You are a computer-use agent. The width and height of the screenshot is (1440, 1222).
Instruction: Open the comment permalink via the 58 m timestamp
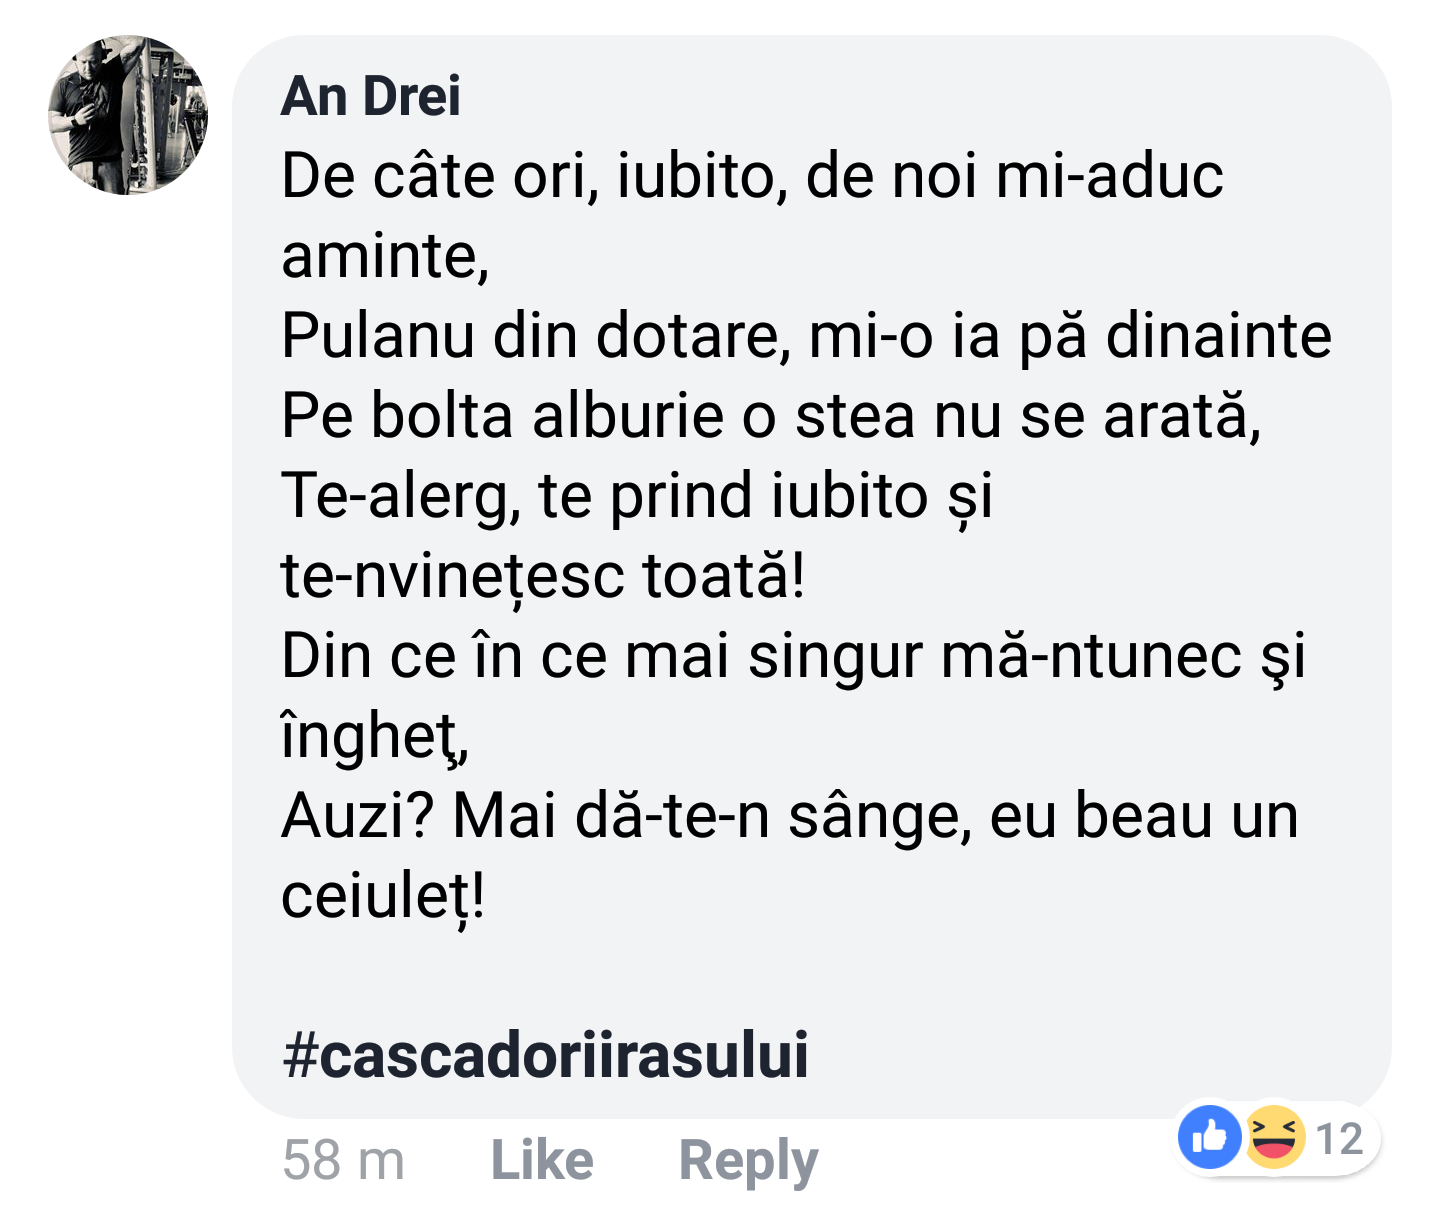coord(344,1160)
